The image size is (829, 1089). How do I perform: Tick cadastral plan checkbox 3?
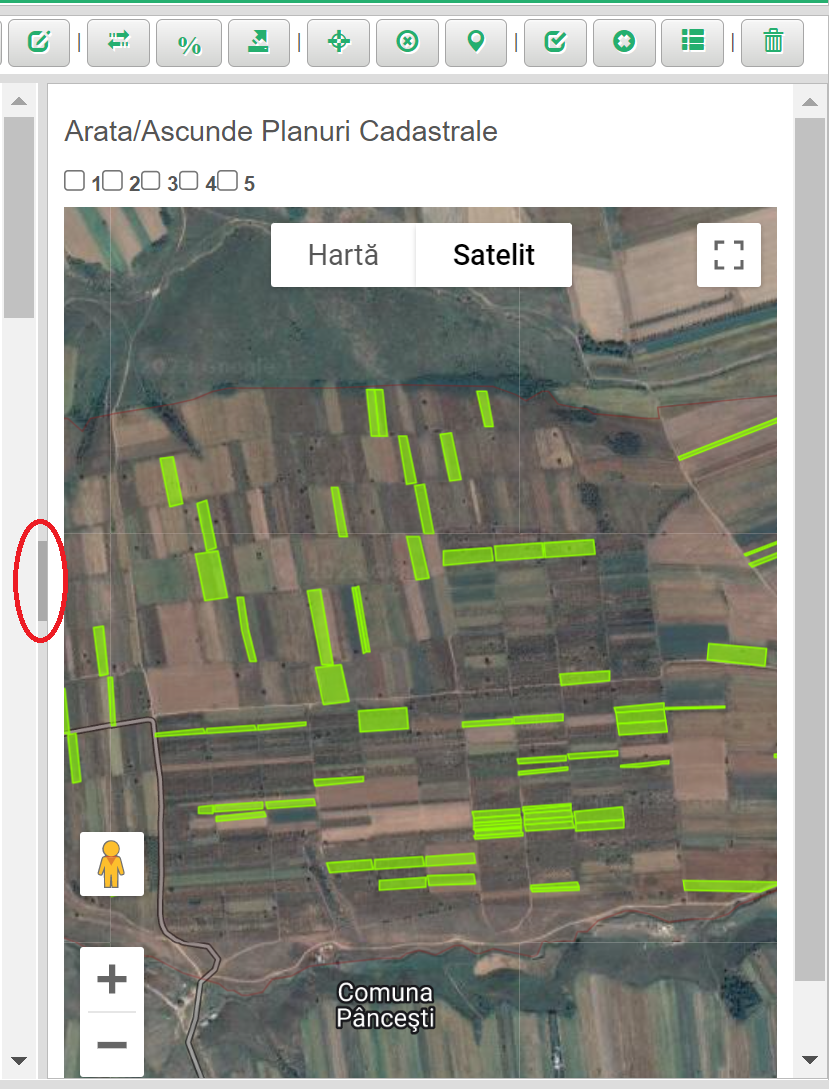point(151,181)
